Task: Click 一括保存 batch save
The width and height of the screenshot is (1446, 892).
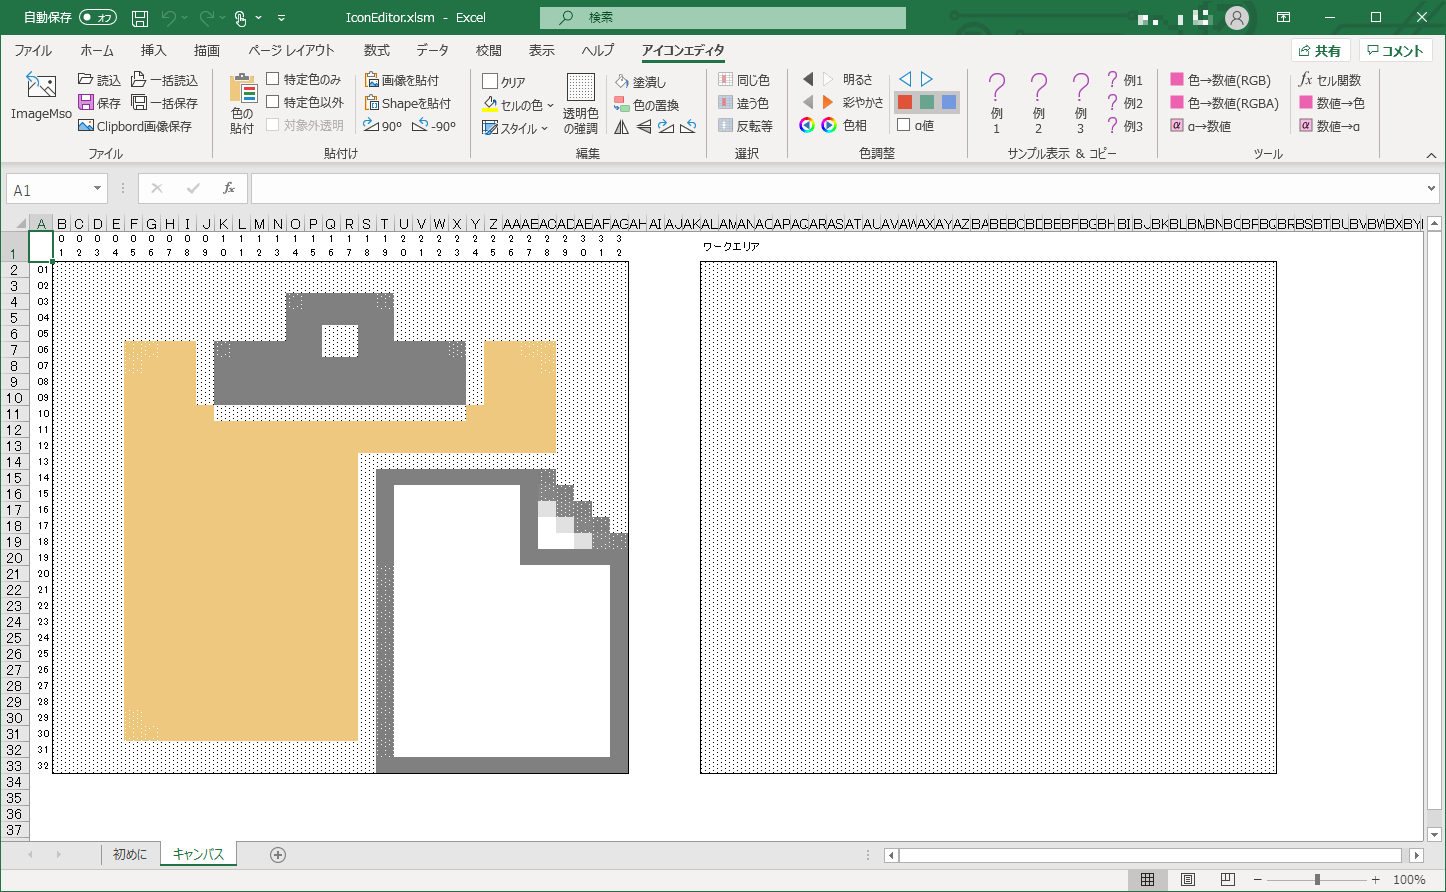Action: tap(165, 103)
